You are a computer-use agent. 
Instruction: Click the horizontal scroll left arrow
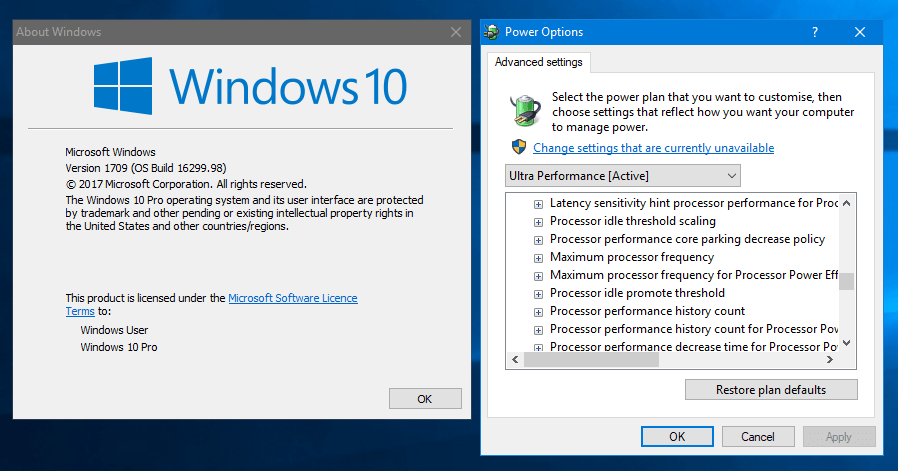coord(515,359)
